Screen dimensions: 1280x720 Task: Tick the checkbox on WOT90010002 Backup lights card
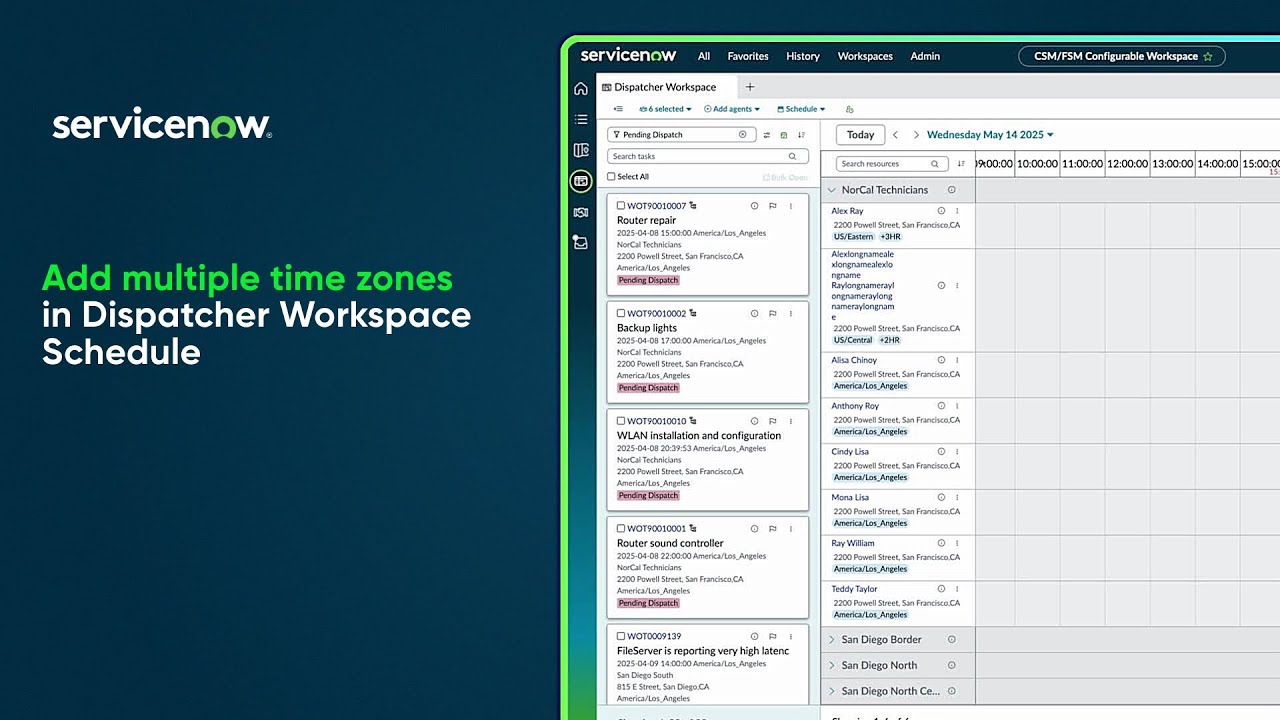point(621,313)
